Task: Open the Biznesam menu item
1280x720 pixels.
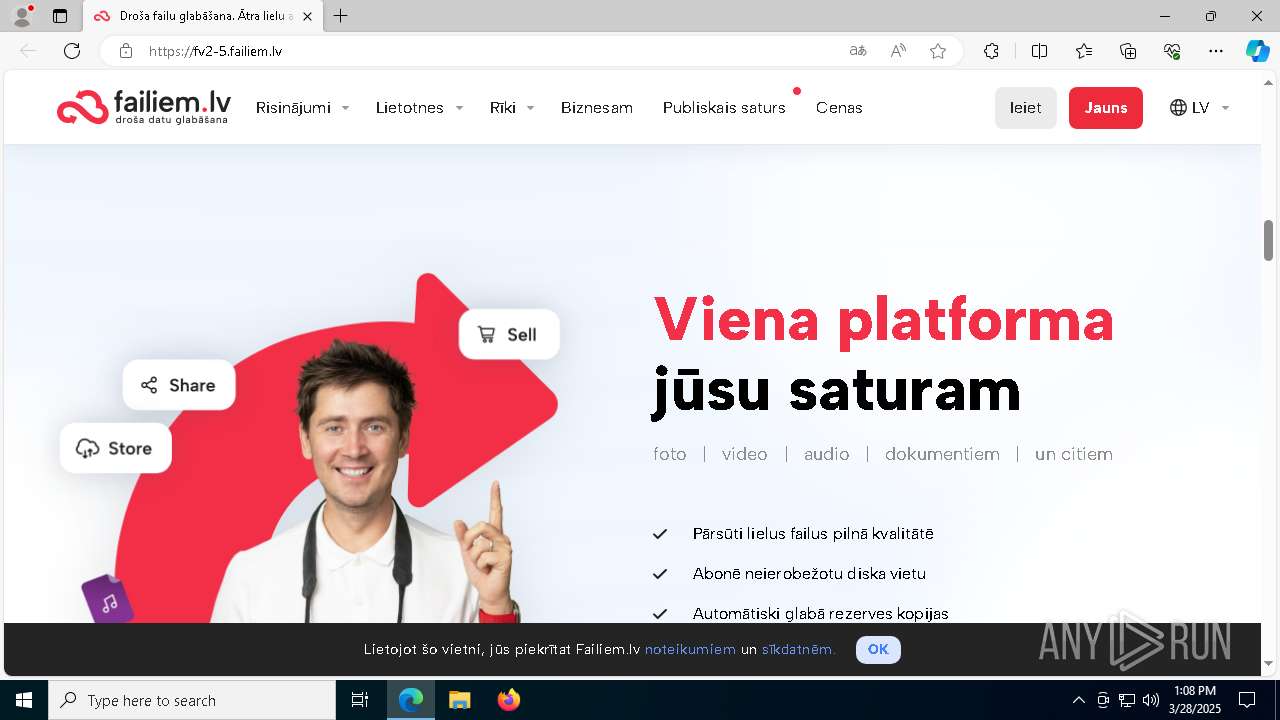Action: [x=597, y=107]
